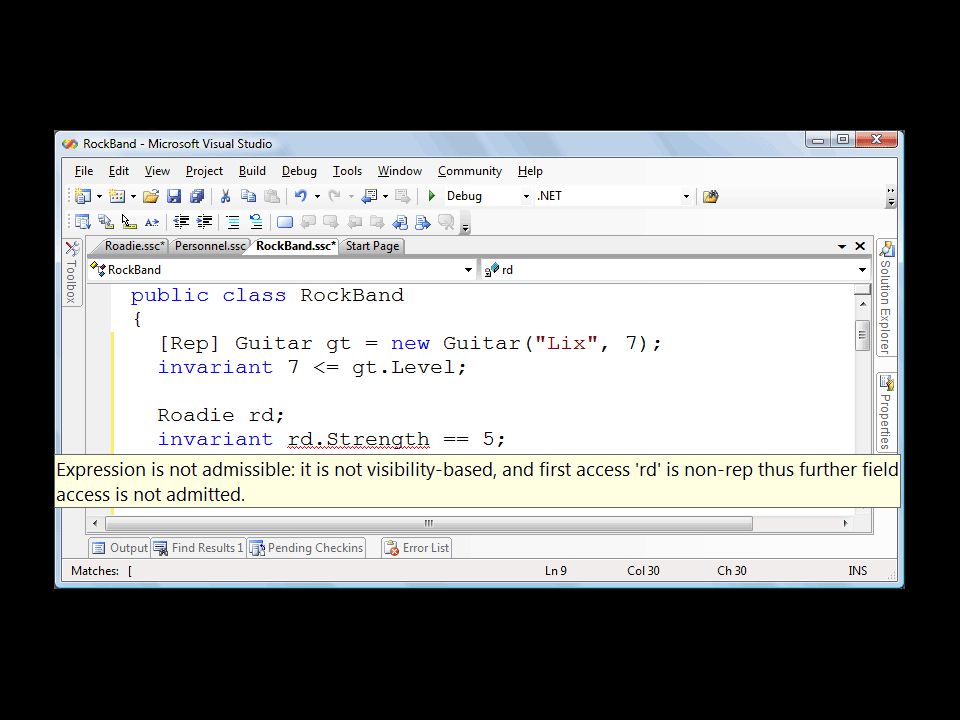Expand the Navigate Backward dropdown arrow
960x720 pixels.
click(385, 197)
